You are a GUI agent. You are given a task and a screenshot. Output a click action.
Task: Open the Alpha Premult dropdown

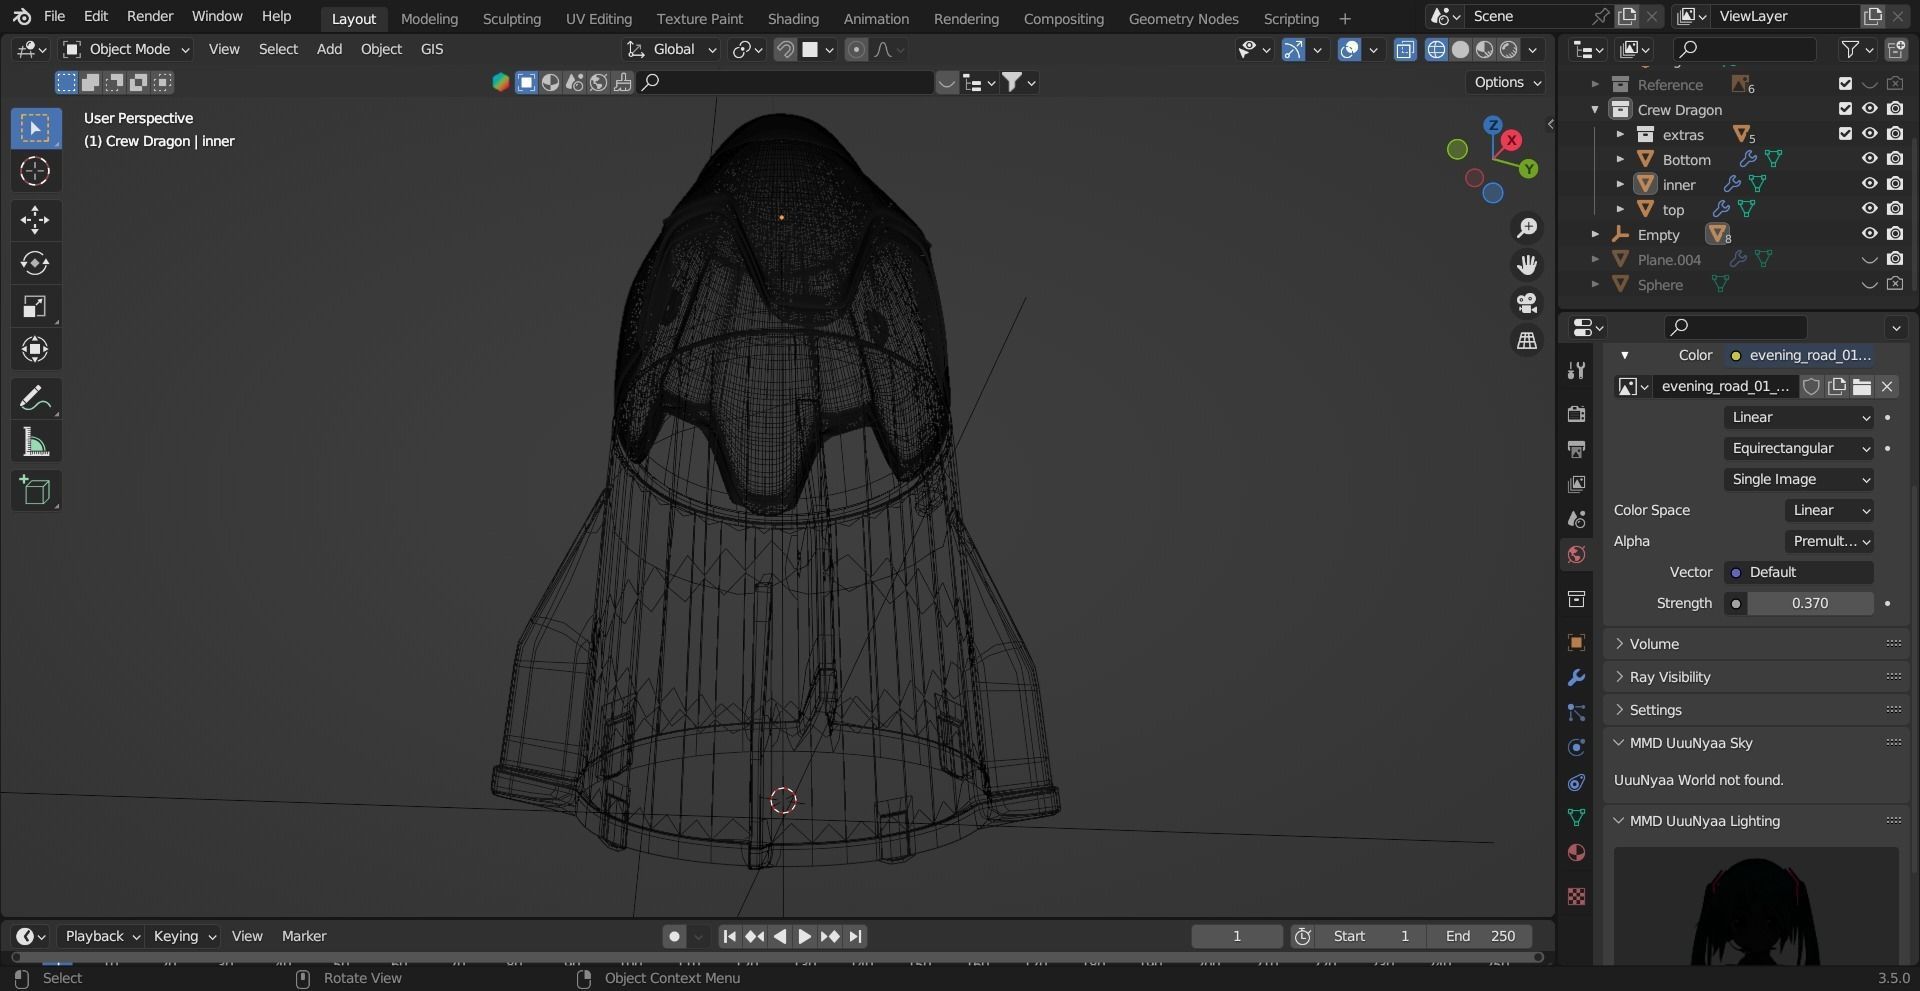click(x=1829, y=541)
